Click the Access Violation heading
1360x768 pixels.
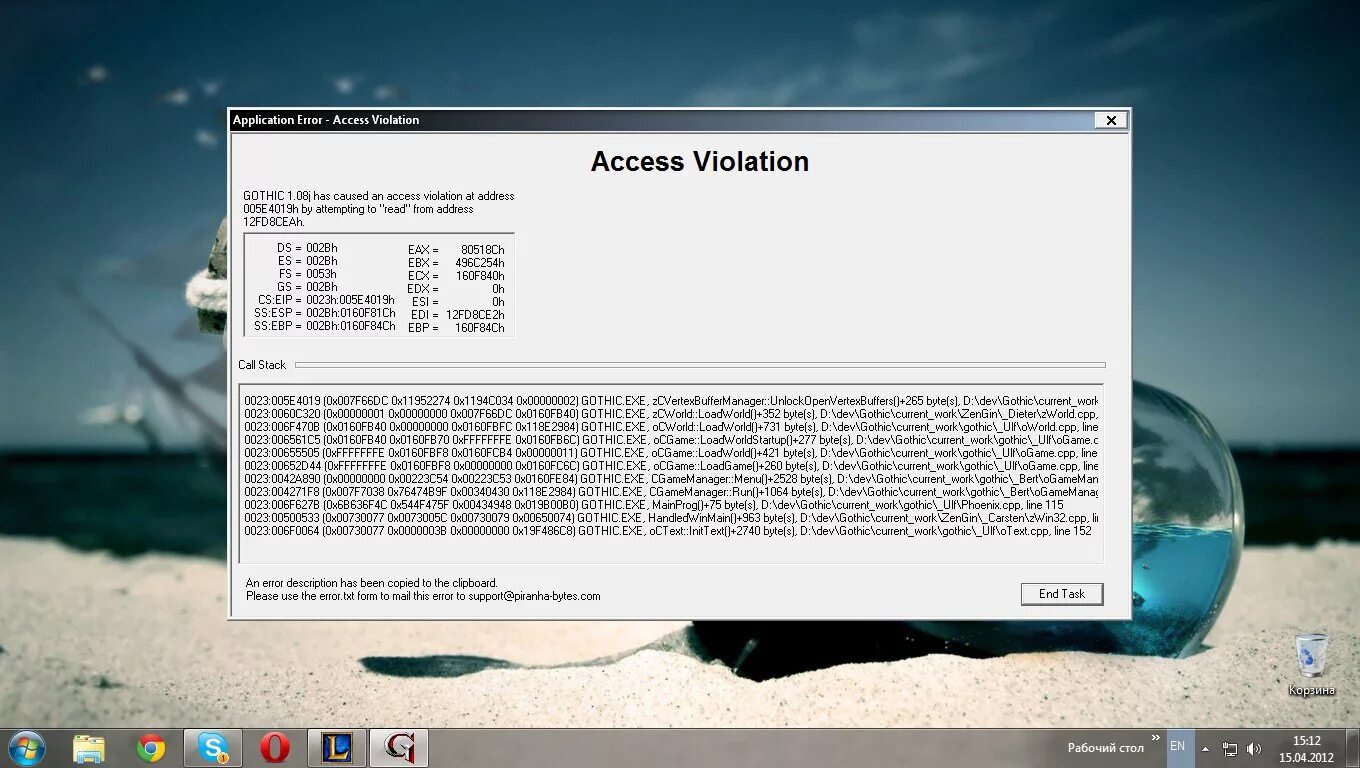click(700, 162)
